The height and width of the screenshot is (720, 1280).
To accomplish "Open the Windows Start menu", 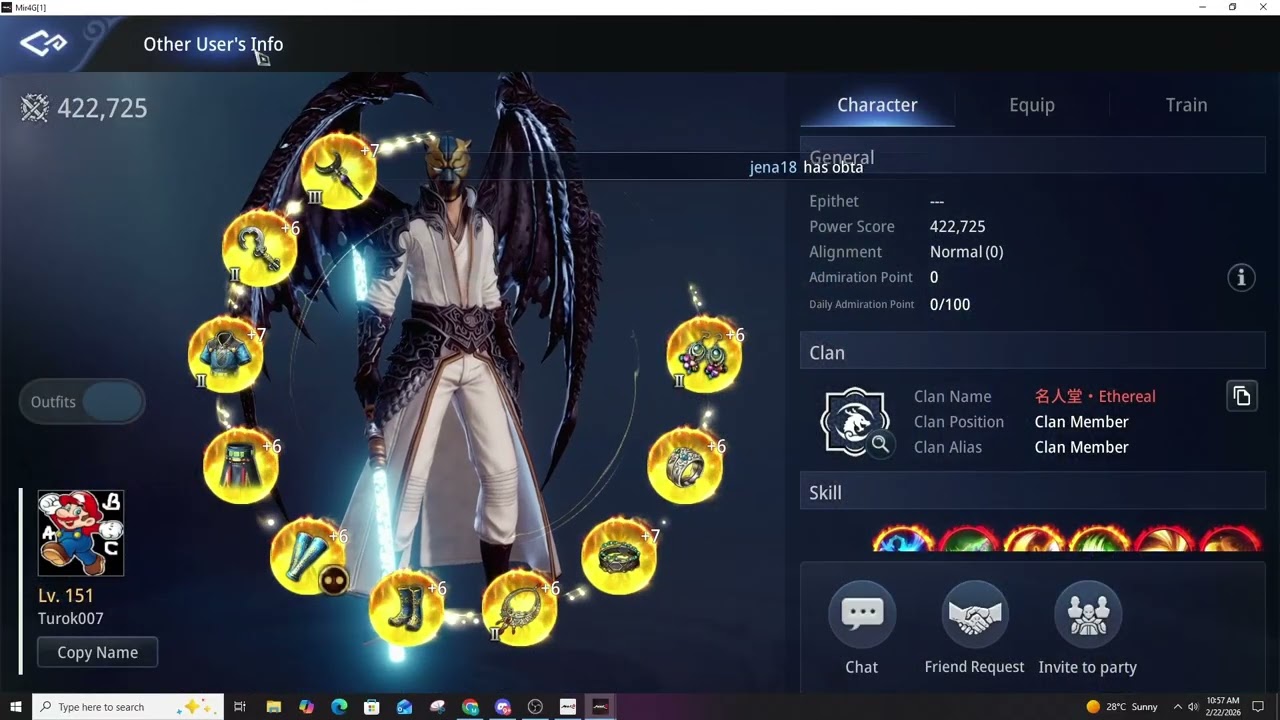I will tap(16, 707).
